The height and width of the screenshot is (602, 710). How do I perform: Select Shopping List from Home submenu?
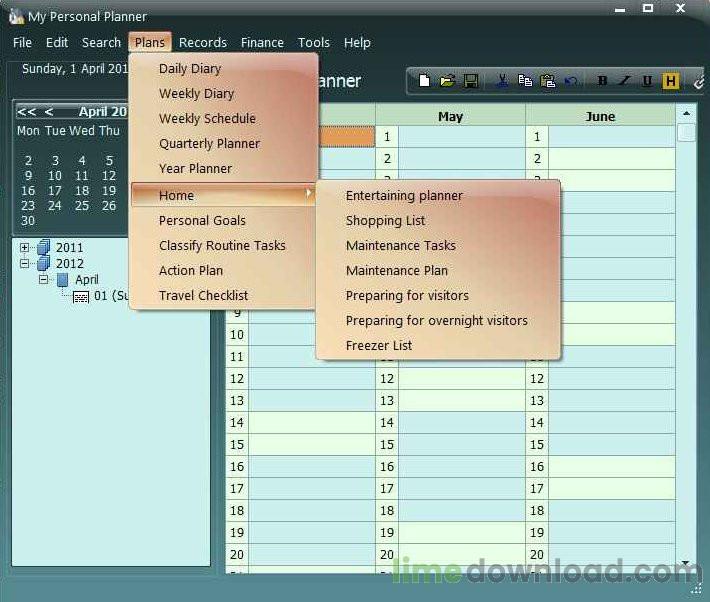pyautogui.click(x=385, y=221)
